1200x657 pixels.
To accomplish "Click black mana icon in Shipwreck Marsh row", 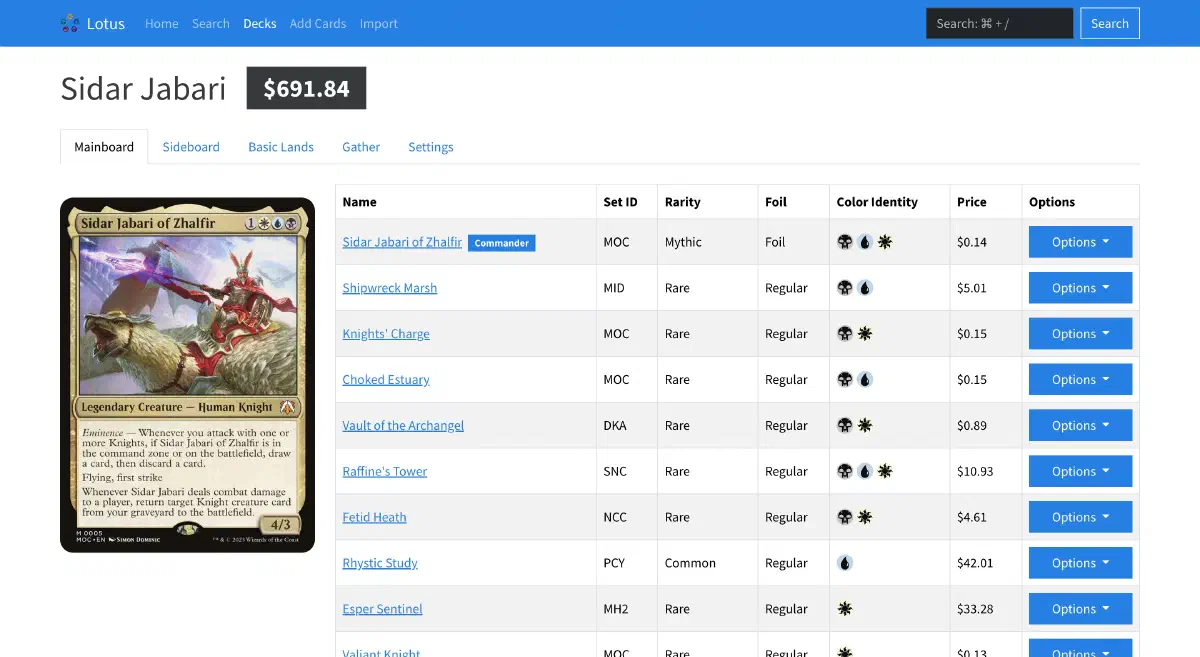I will point(845,288).
